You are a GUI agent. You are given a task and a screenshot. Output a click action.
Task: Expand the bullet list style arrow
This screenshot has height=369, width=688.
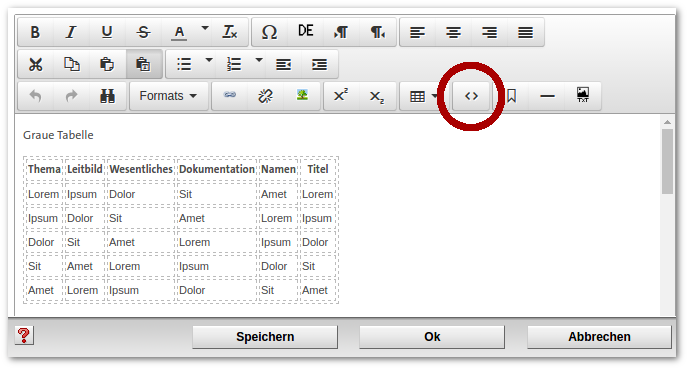tap(209, 61)
